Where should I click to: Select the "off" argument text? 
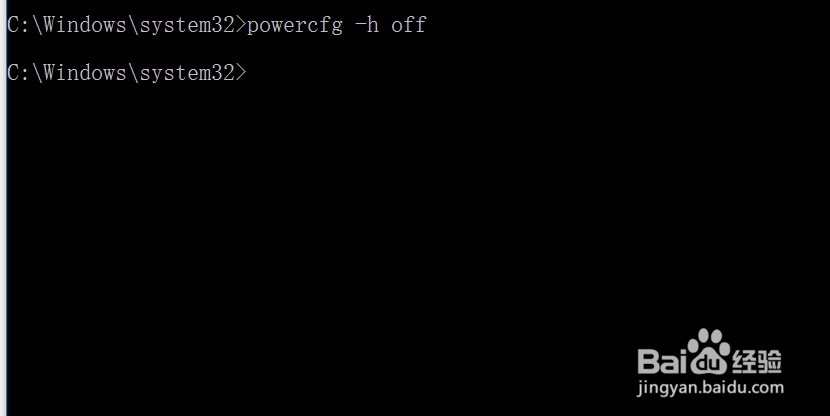408,25
